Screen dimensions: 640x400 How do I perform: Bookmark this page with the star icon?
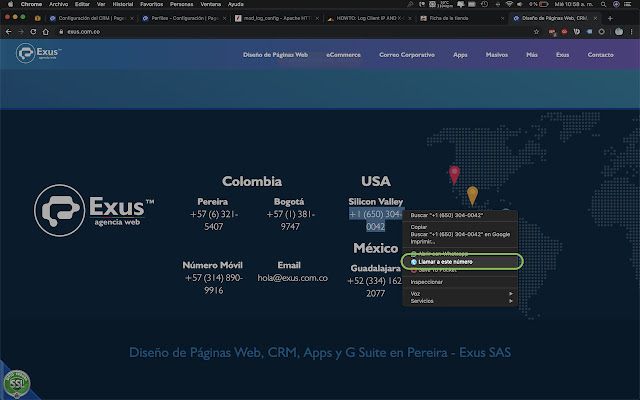pos(536,31)
